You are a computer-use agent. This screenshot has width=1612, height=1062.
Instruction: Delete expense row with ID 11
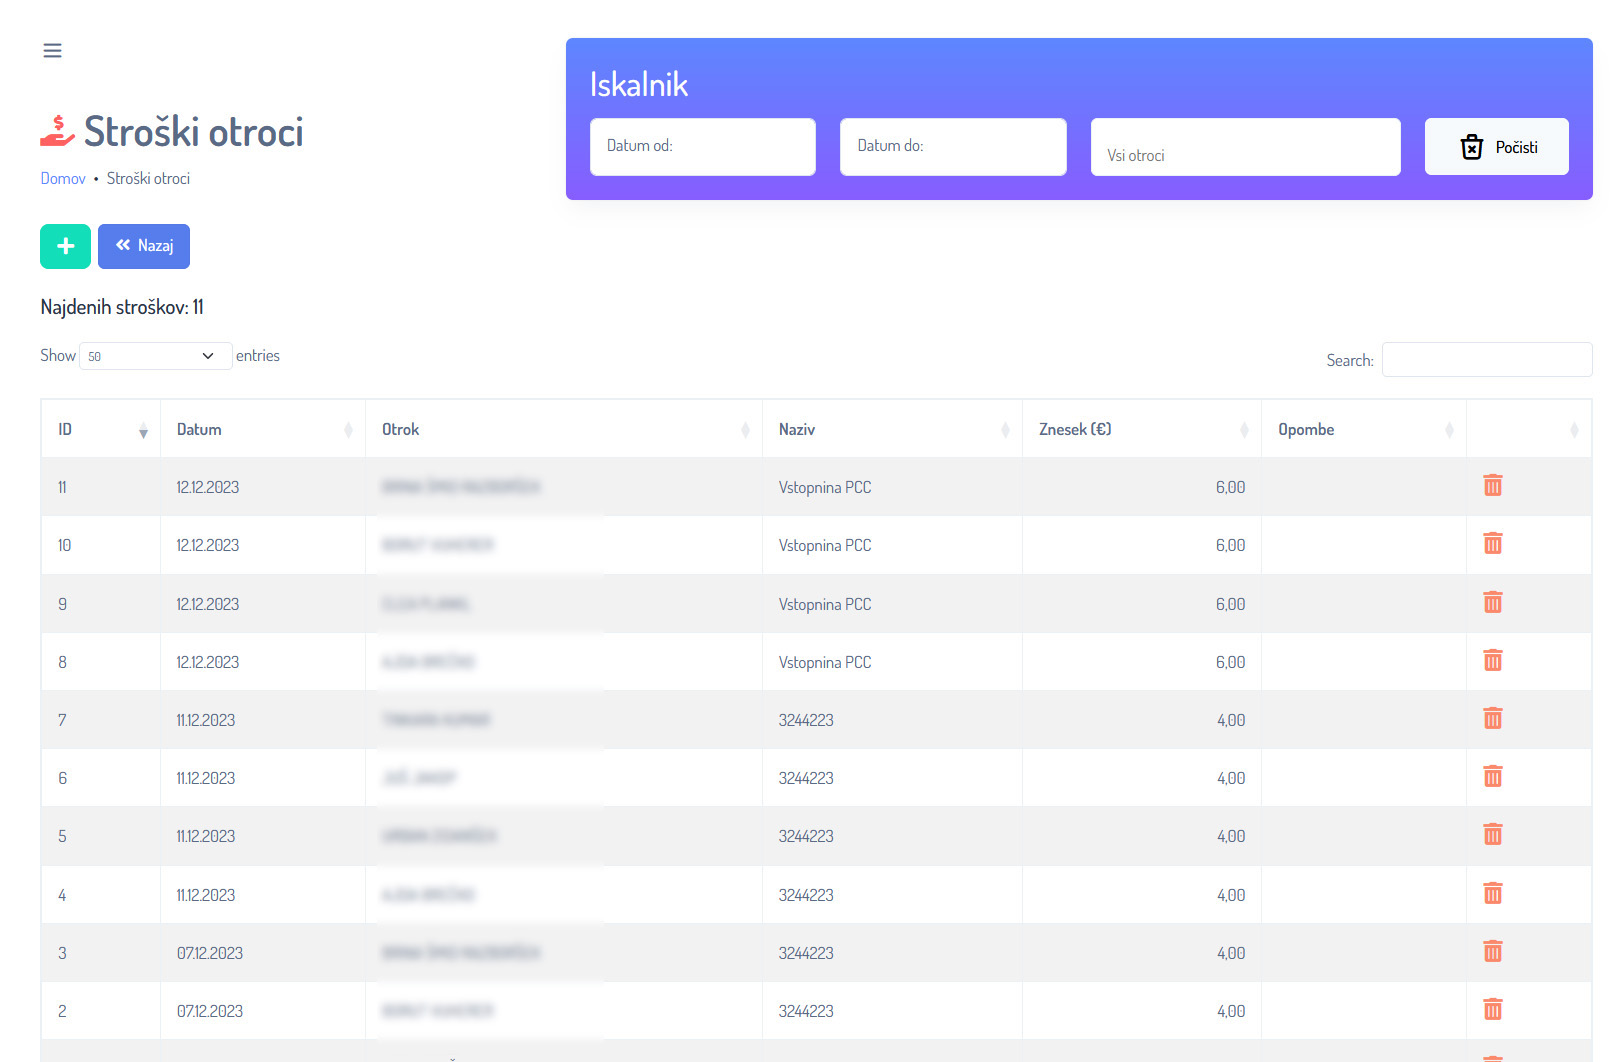tap(1492, 486)
